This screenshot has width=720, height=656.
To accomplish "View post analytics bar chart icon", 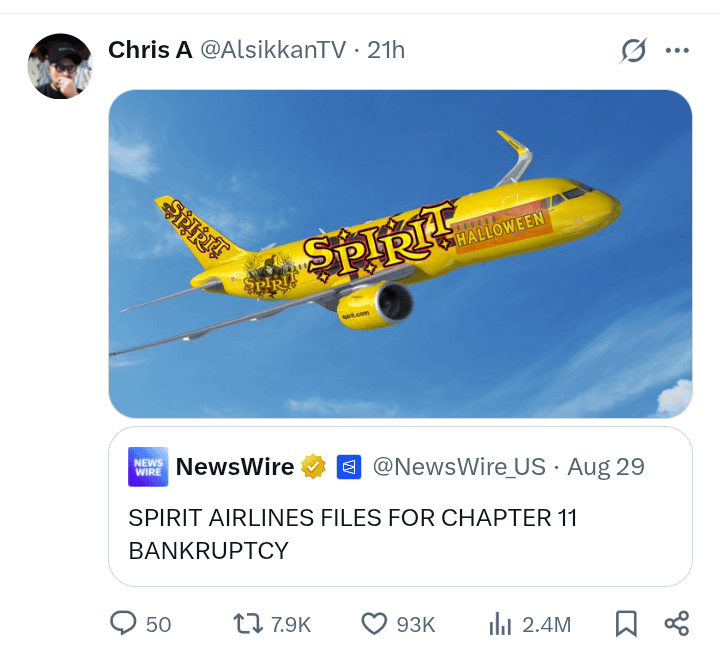I will (501, 624).
